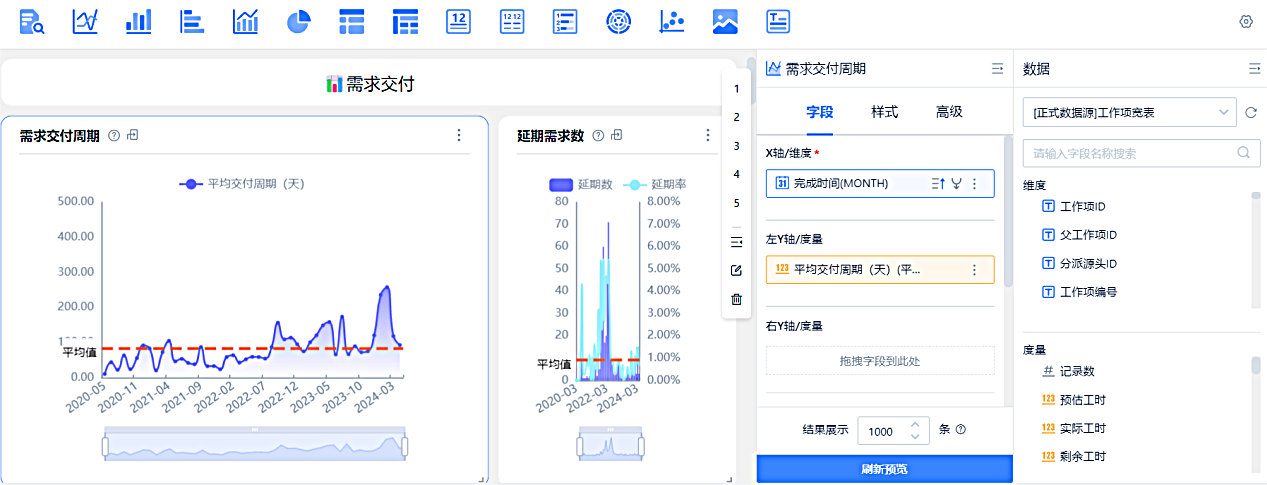Select item 3 in the floating toolbar
Screen dimensions: 1267x485
coord(737,146)
